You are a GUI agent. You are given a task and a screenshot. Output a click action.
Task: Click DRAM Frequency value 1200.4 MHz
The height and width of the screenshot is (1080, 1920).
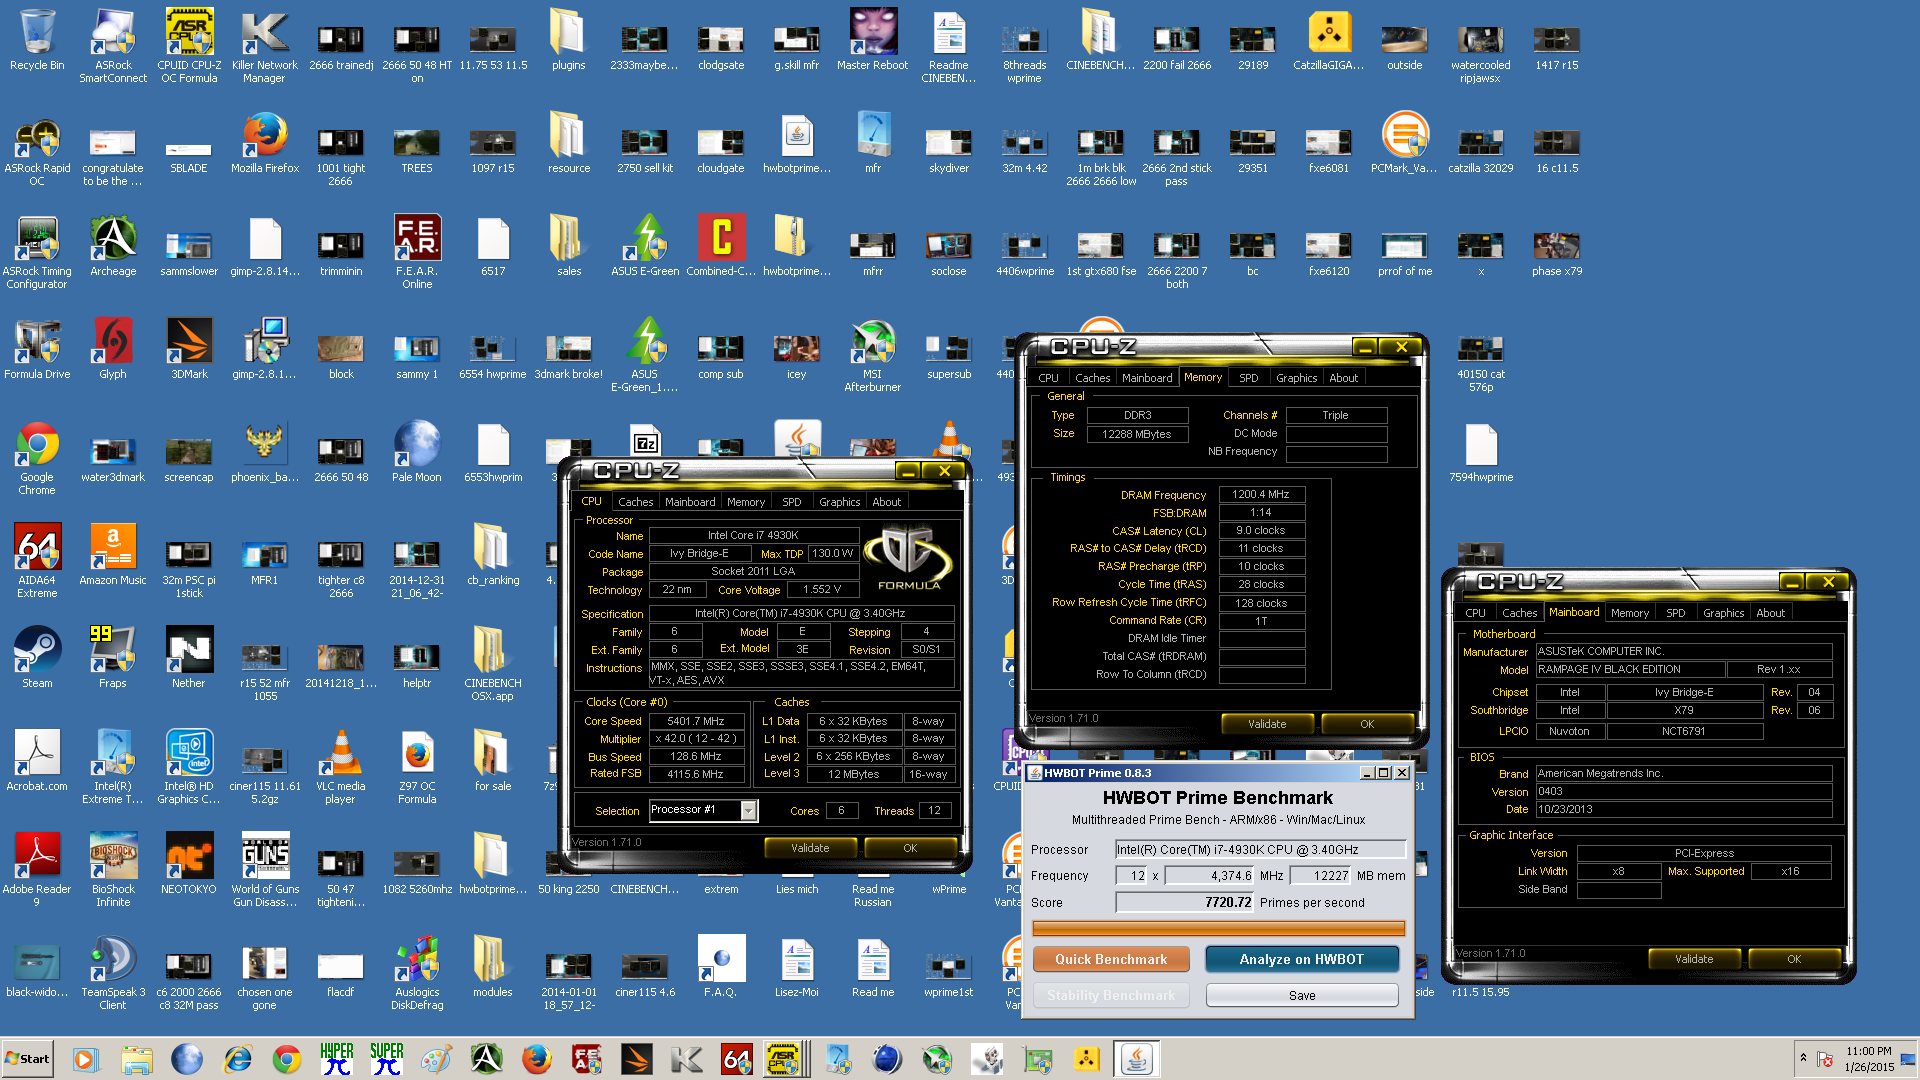click(x=1261, y=494)
